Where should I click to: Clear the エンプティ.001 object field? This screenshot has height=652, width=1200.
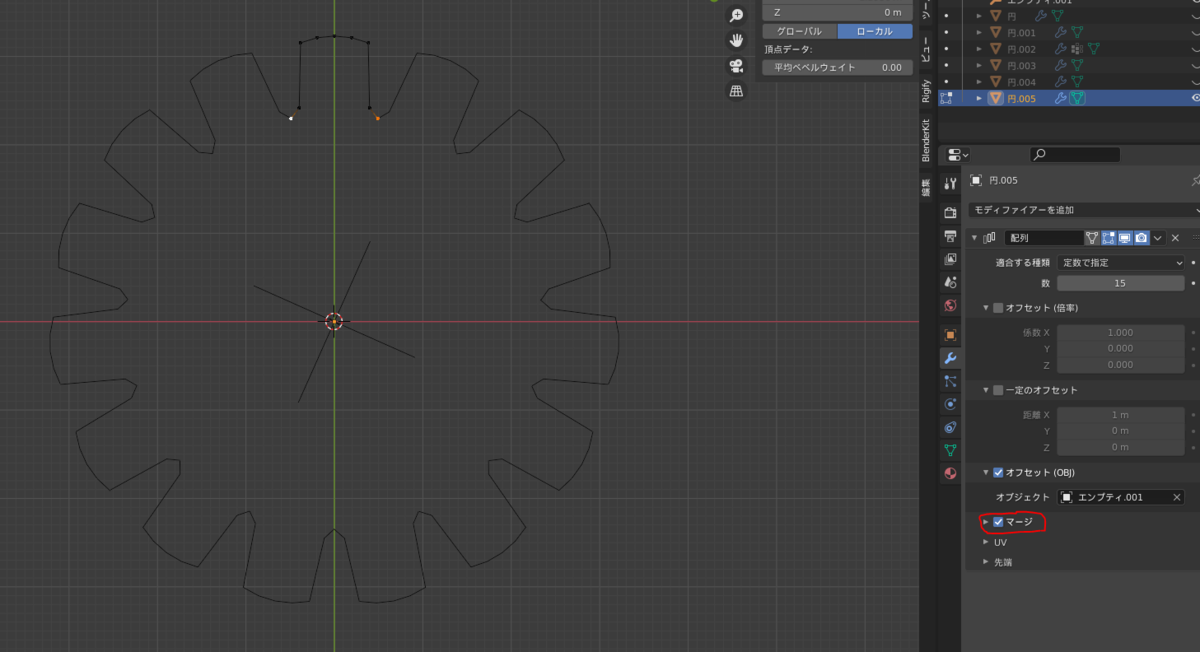click(1177, 497)
